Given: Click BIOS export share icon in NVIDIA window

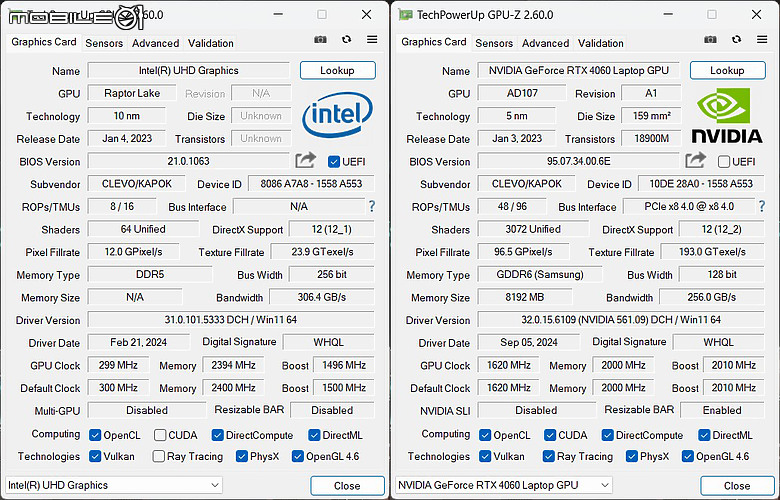Looking at the screenshot, I should (x=695, y=160).
